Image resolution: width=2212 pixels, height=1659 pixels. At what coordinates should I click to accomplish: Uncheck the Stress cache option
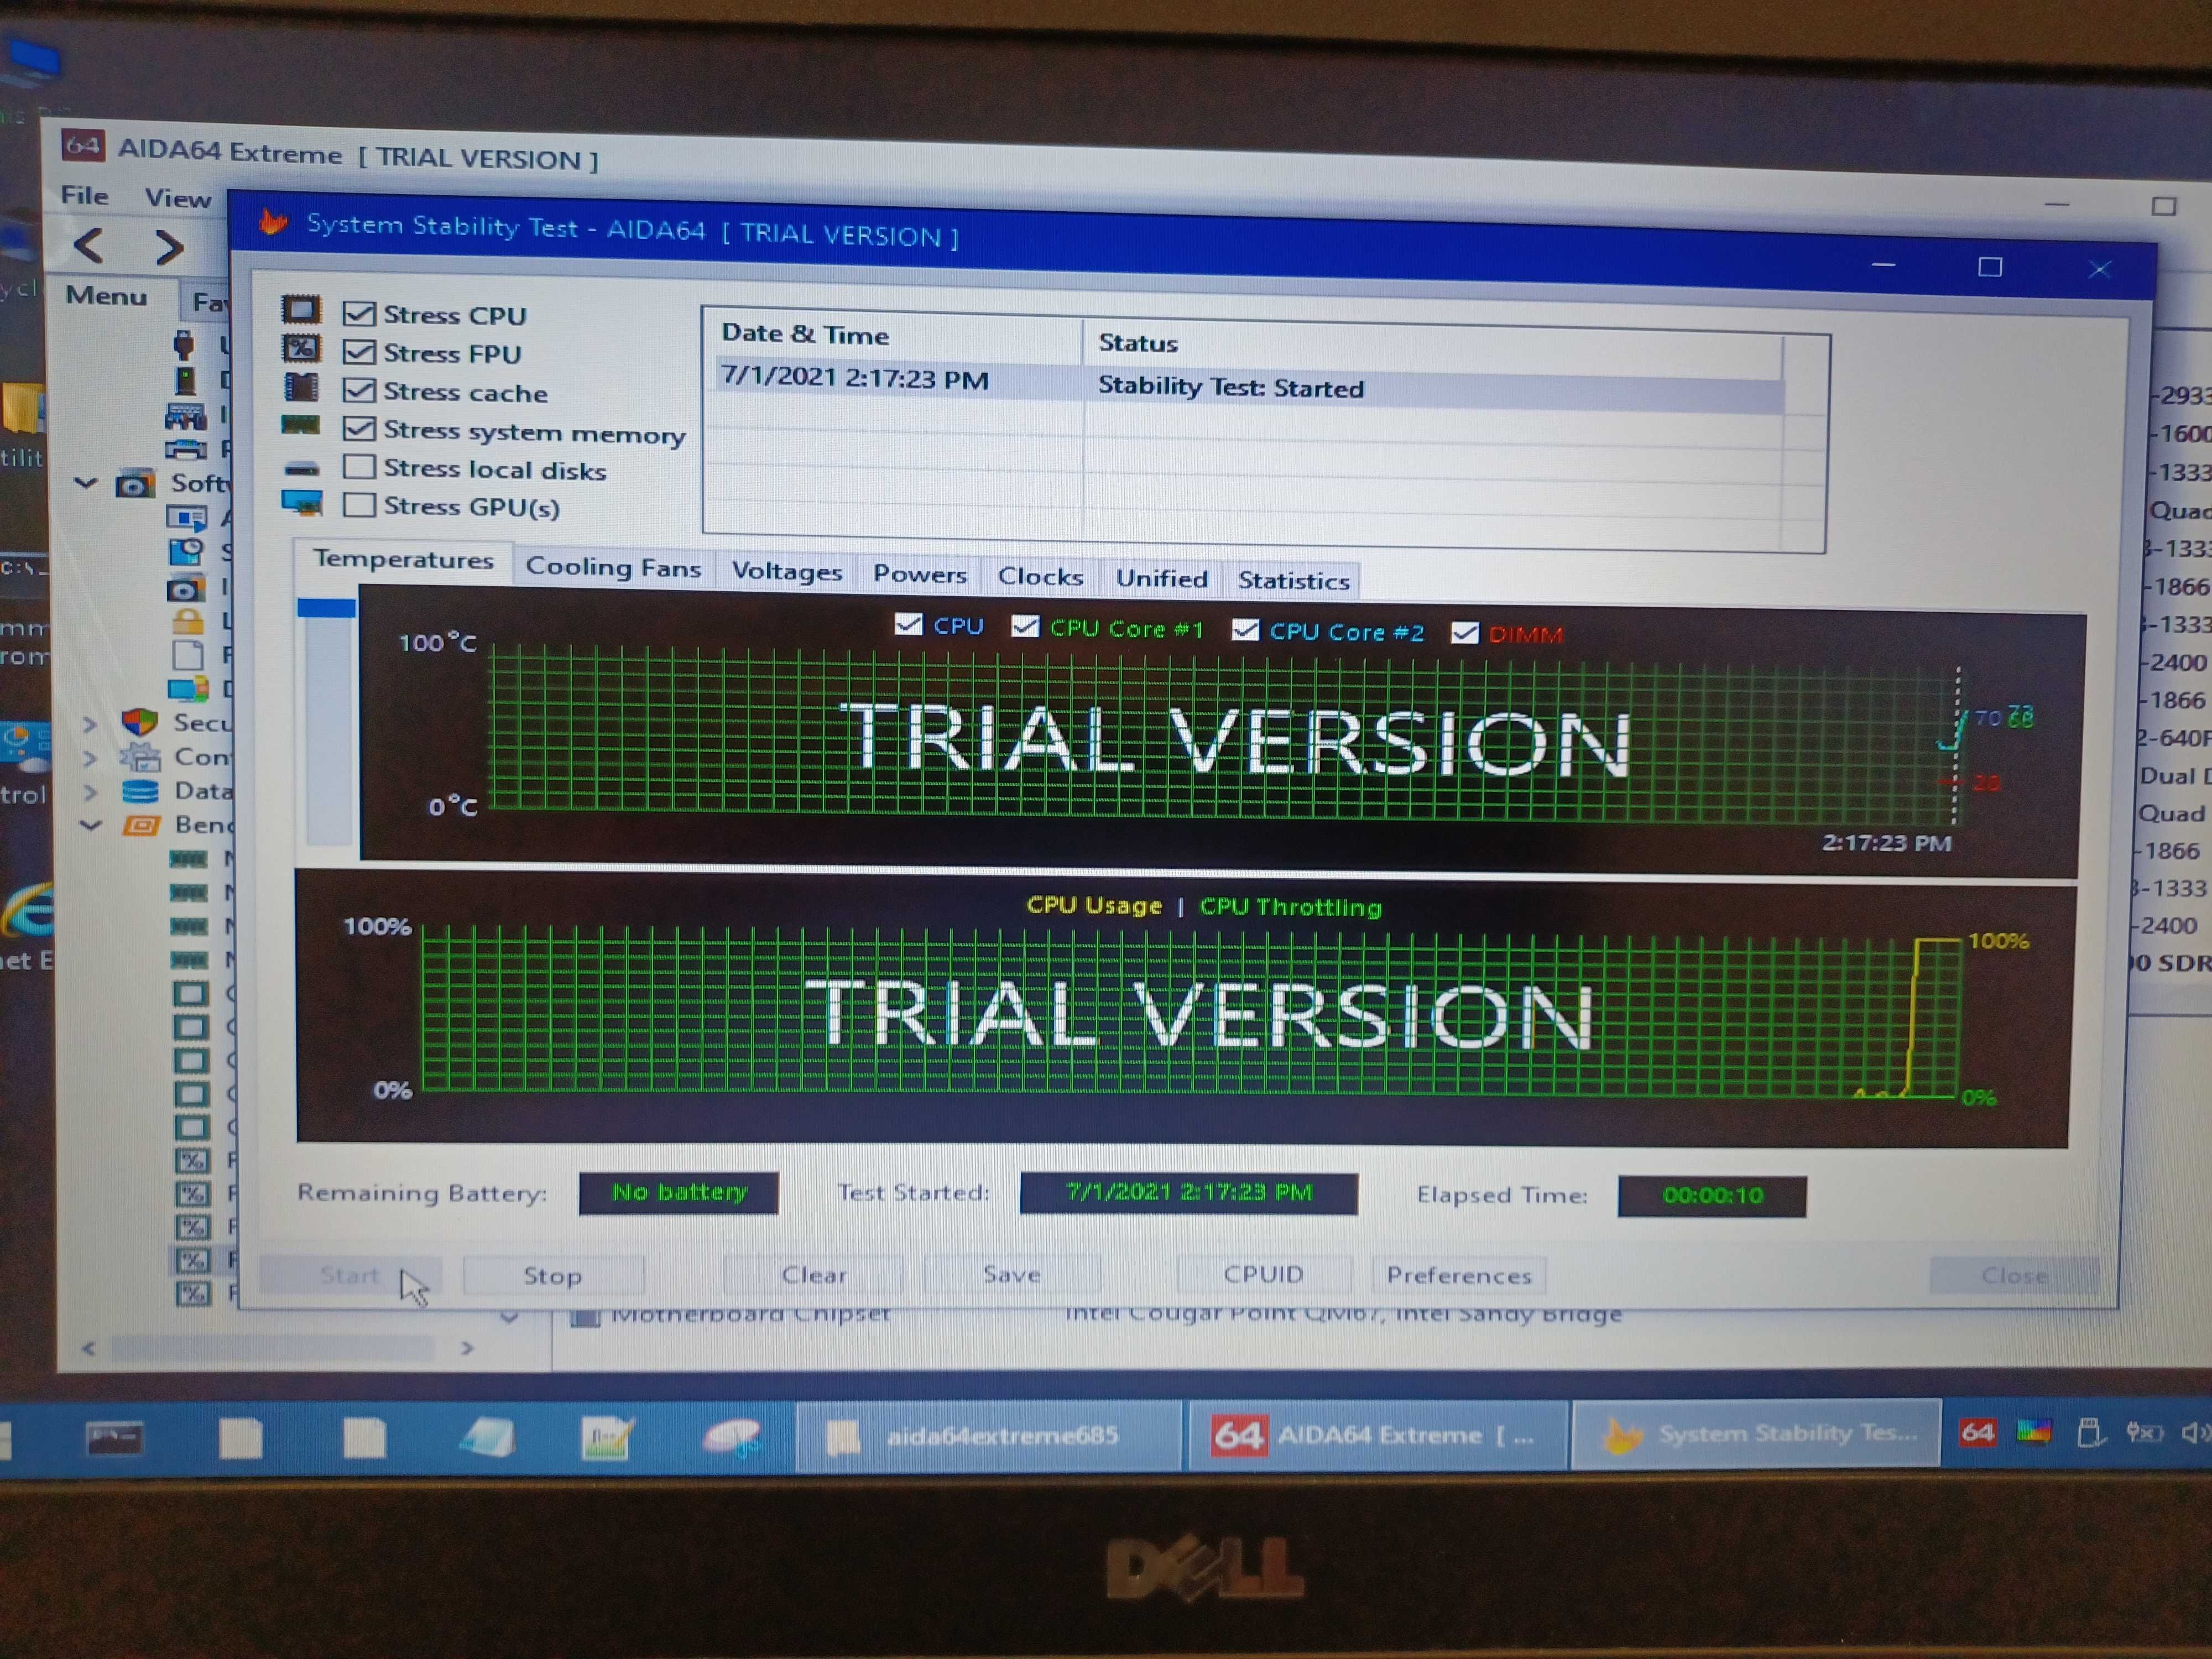click(359, 390)
